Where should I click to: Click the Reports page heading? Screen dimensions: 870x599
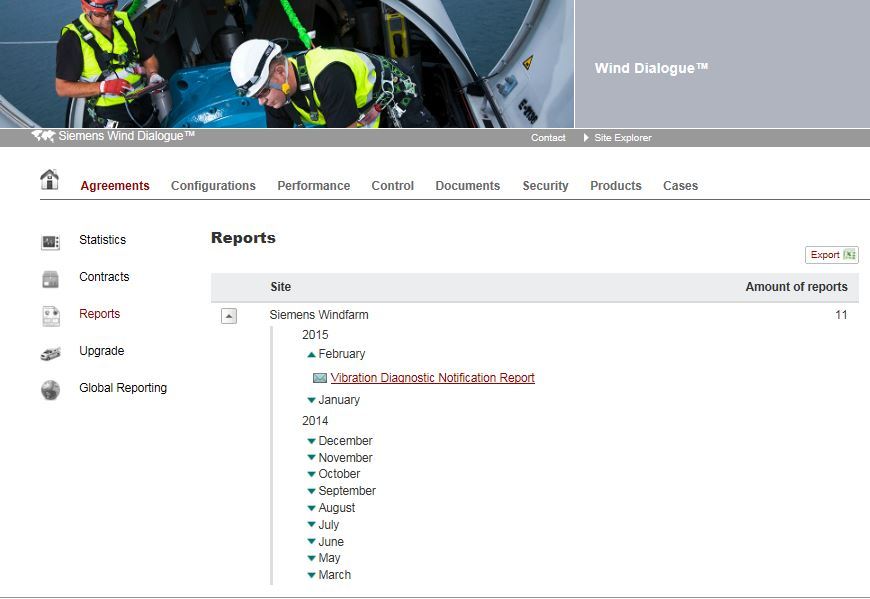[243, 238]
